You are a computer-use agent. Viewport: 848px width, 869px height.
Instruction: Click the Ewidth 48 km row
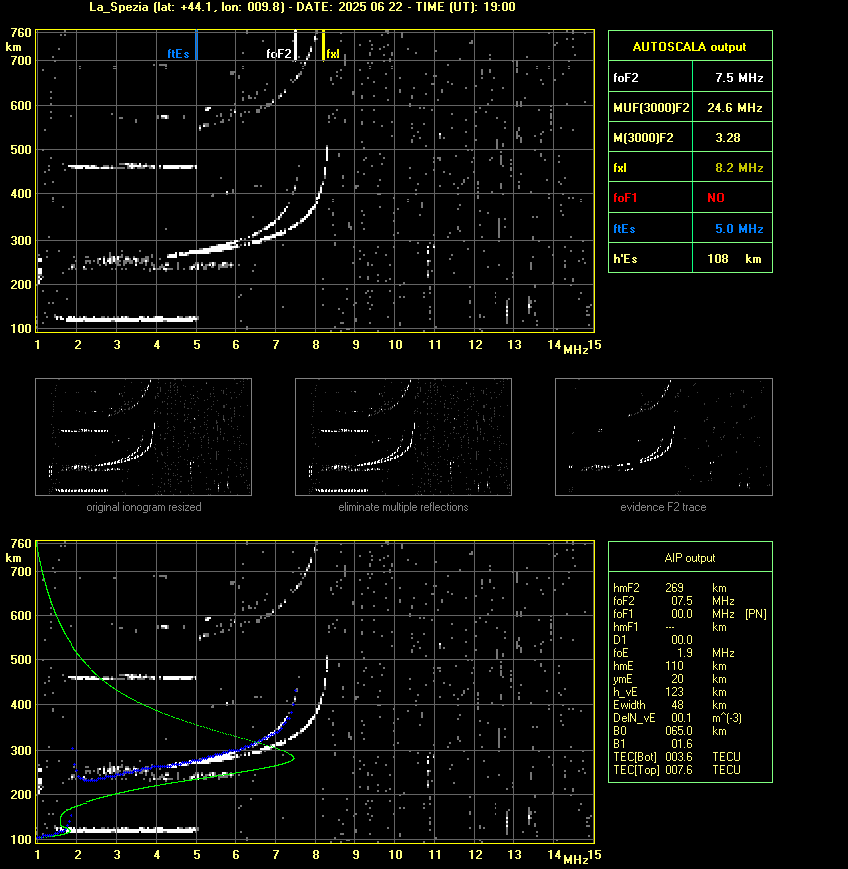pos(670,705)
